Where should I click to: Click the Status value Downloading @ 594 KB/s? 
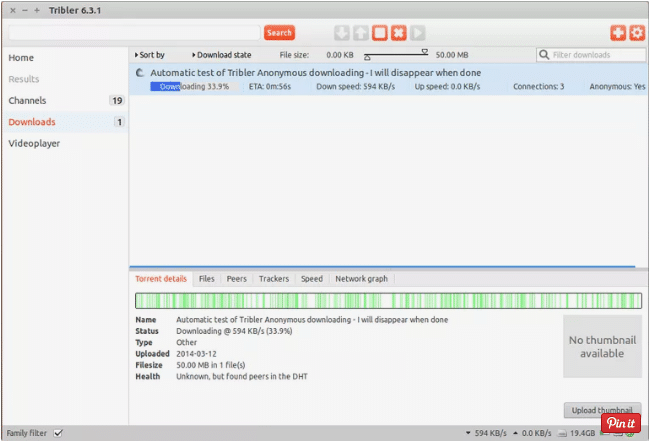pyautogui.click(x=234, y=331)
